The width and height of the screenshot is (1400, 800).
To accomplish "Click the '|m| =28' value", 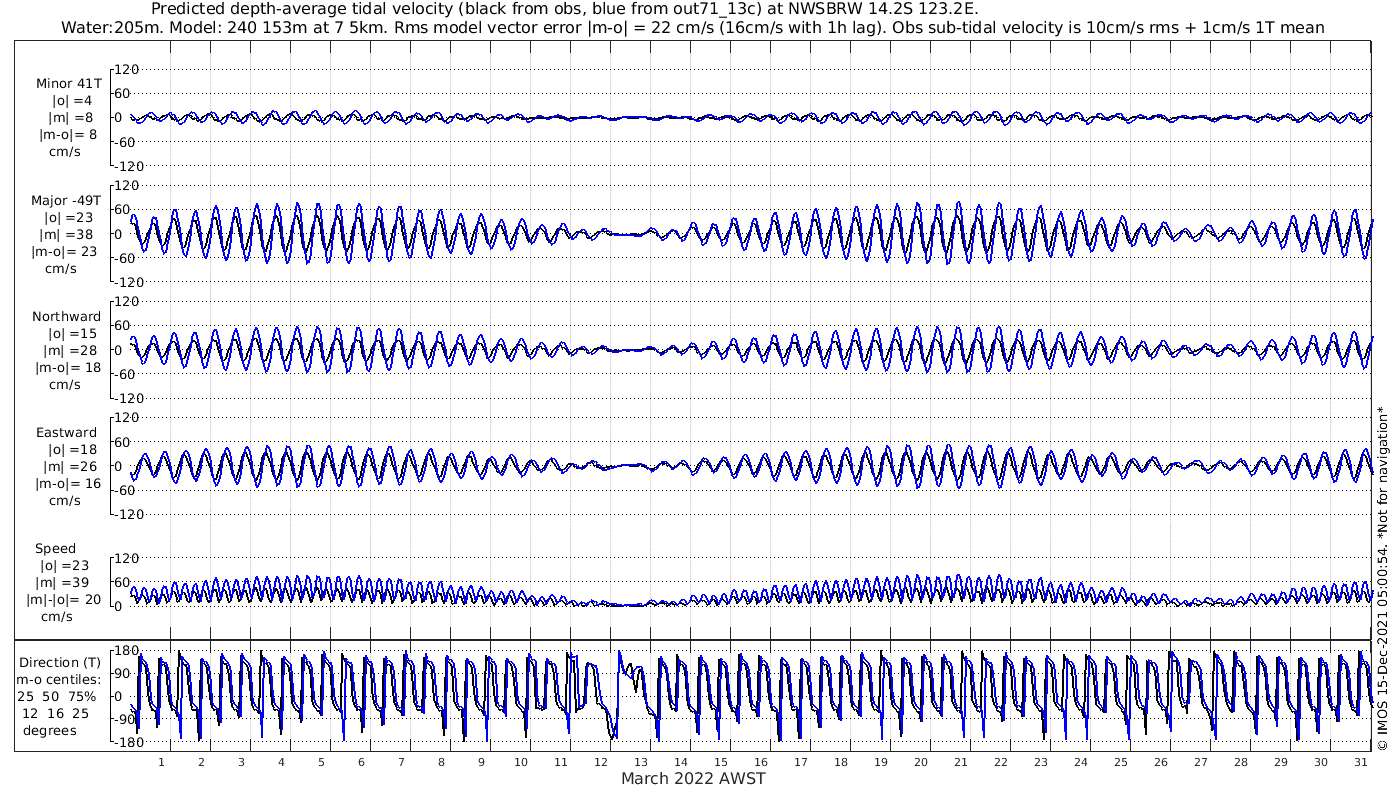I will point(72,350).
